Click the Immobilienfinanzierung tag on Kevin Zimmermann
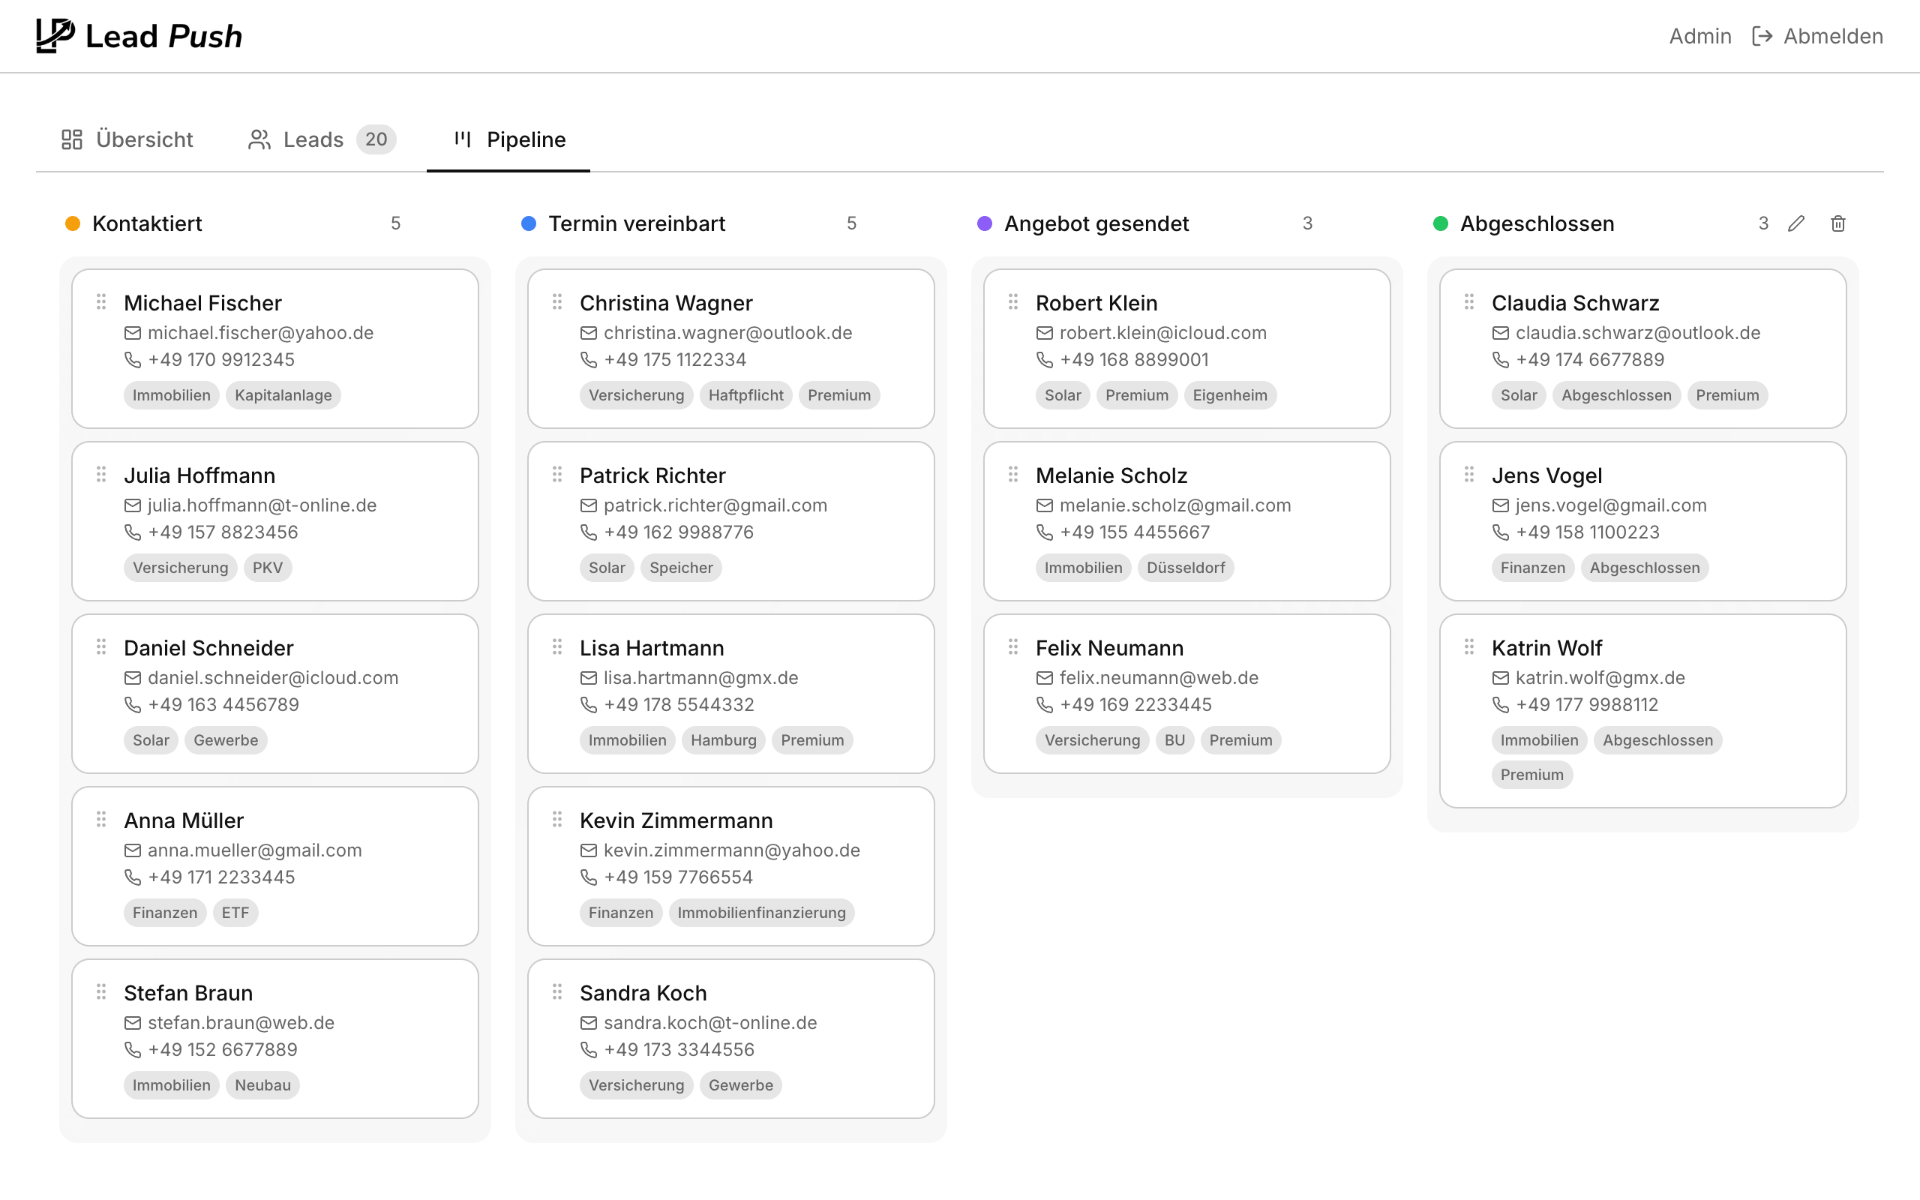This screenshot has width=1920, height=1200. pos(761,913)
